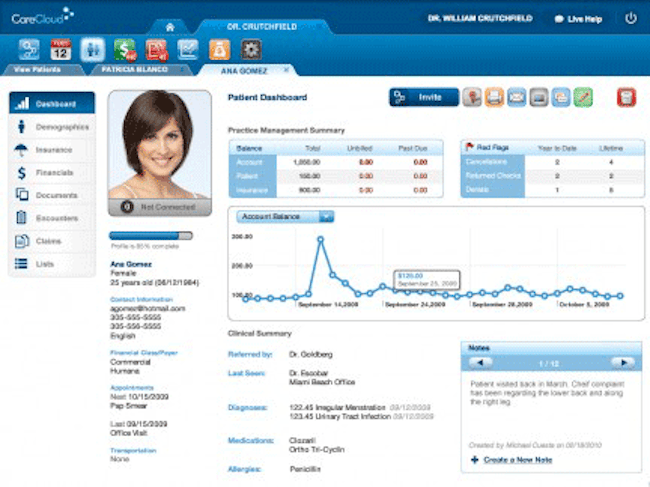The image size is (650, 487).
Task: Open Claims in sidebar
Action: pyautogui.click(x=52, y=241)
